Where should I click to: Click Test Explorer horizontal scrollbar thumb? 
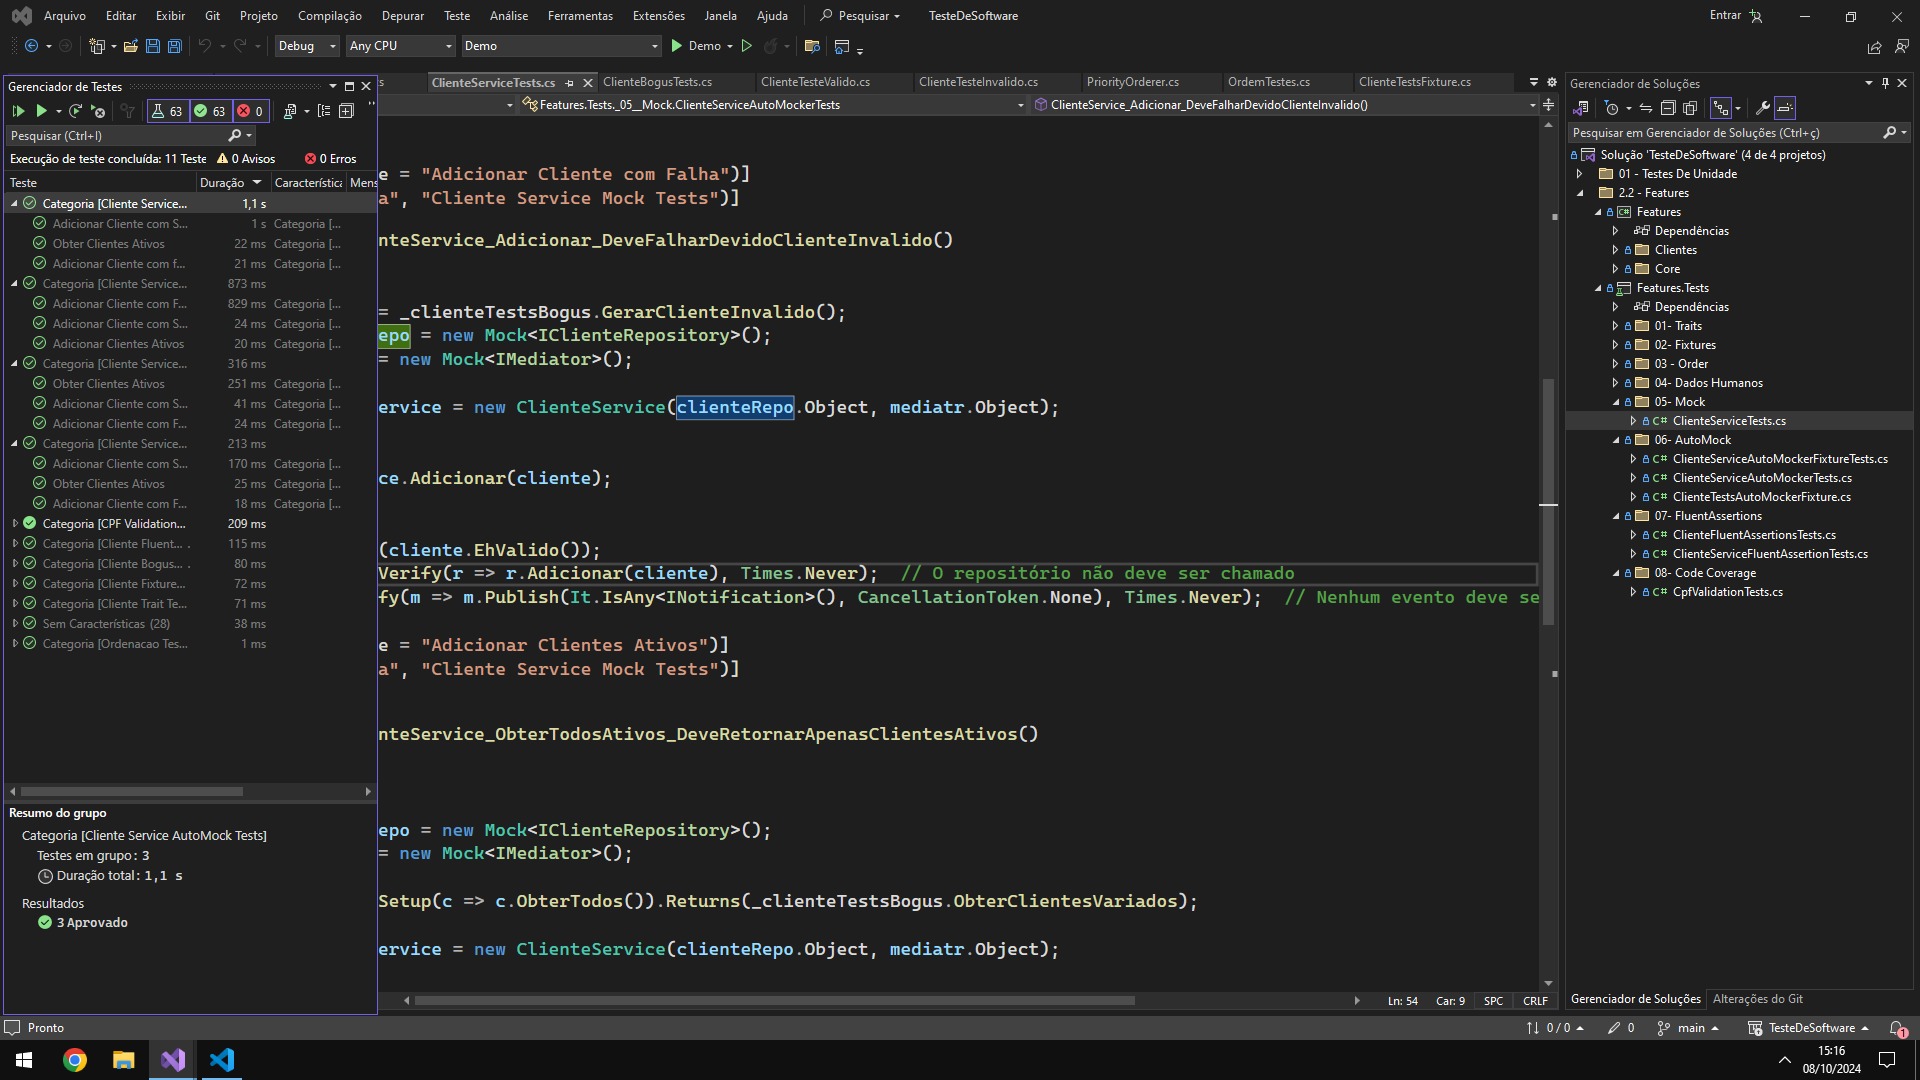[x=132, y=791]
